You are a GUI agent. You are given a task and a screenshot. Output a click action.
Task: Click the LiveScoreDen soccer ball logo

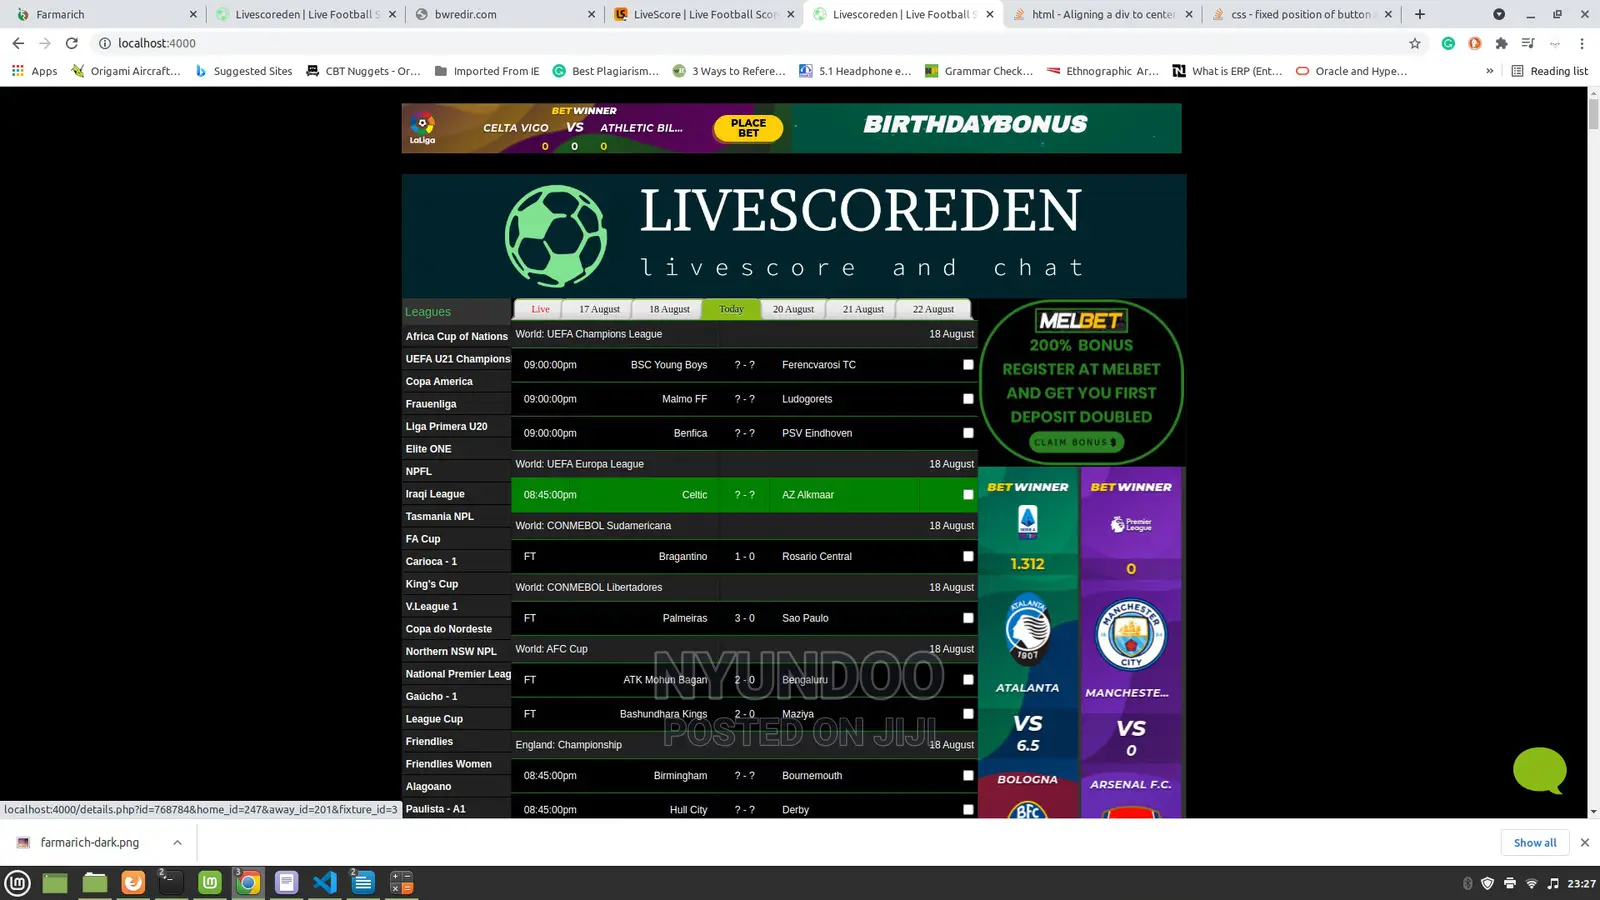point(556,236)
